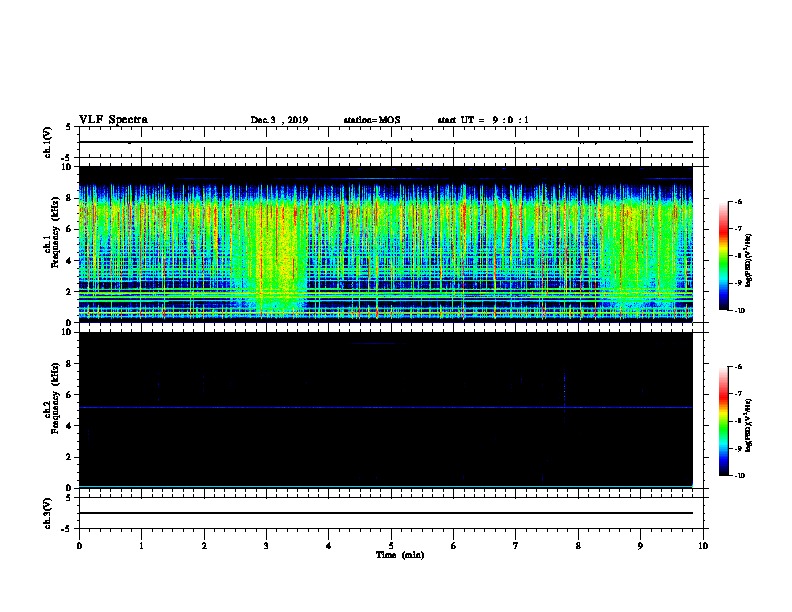Screen dimensions: 792x612
Task: Click the 'VLF Spectra' title text
Action: tap(113, 120)
